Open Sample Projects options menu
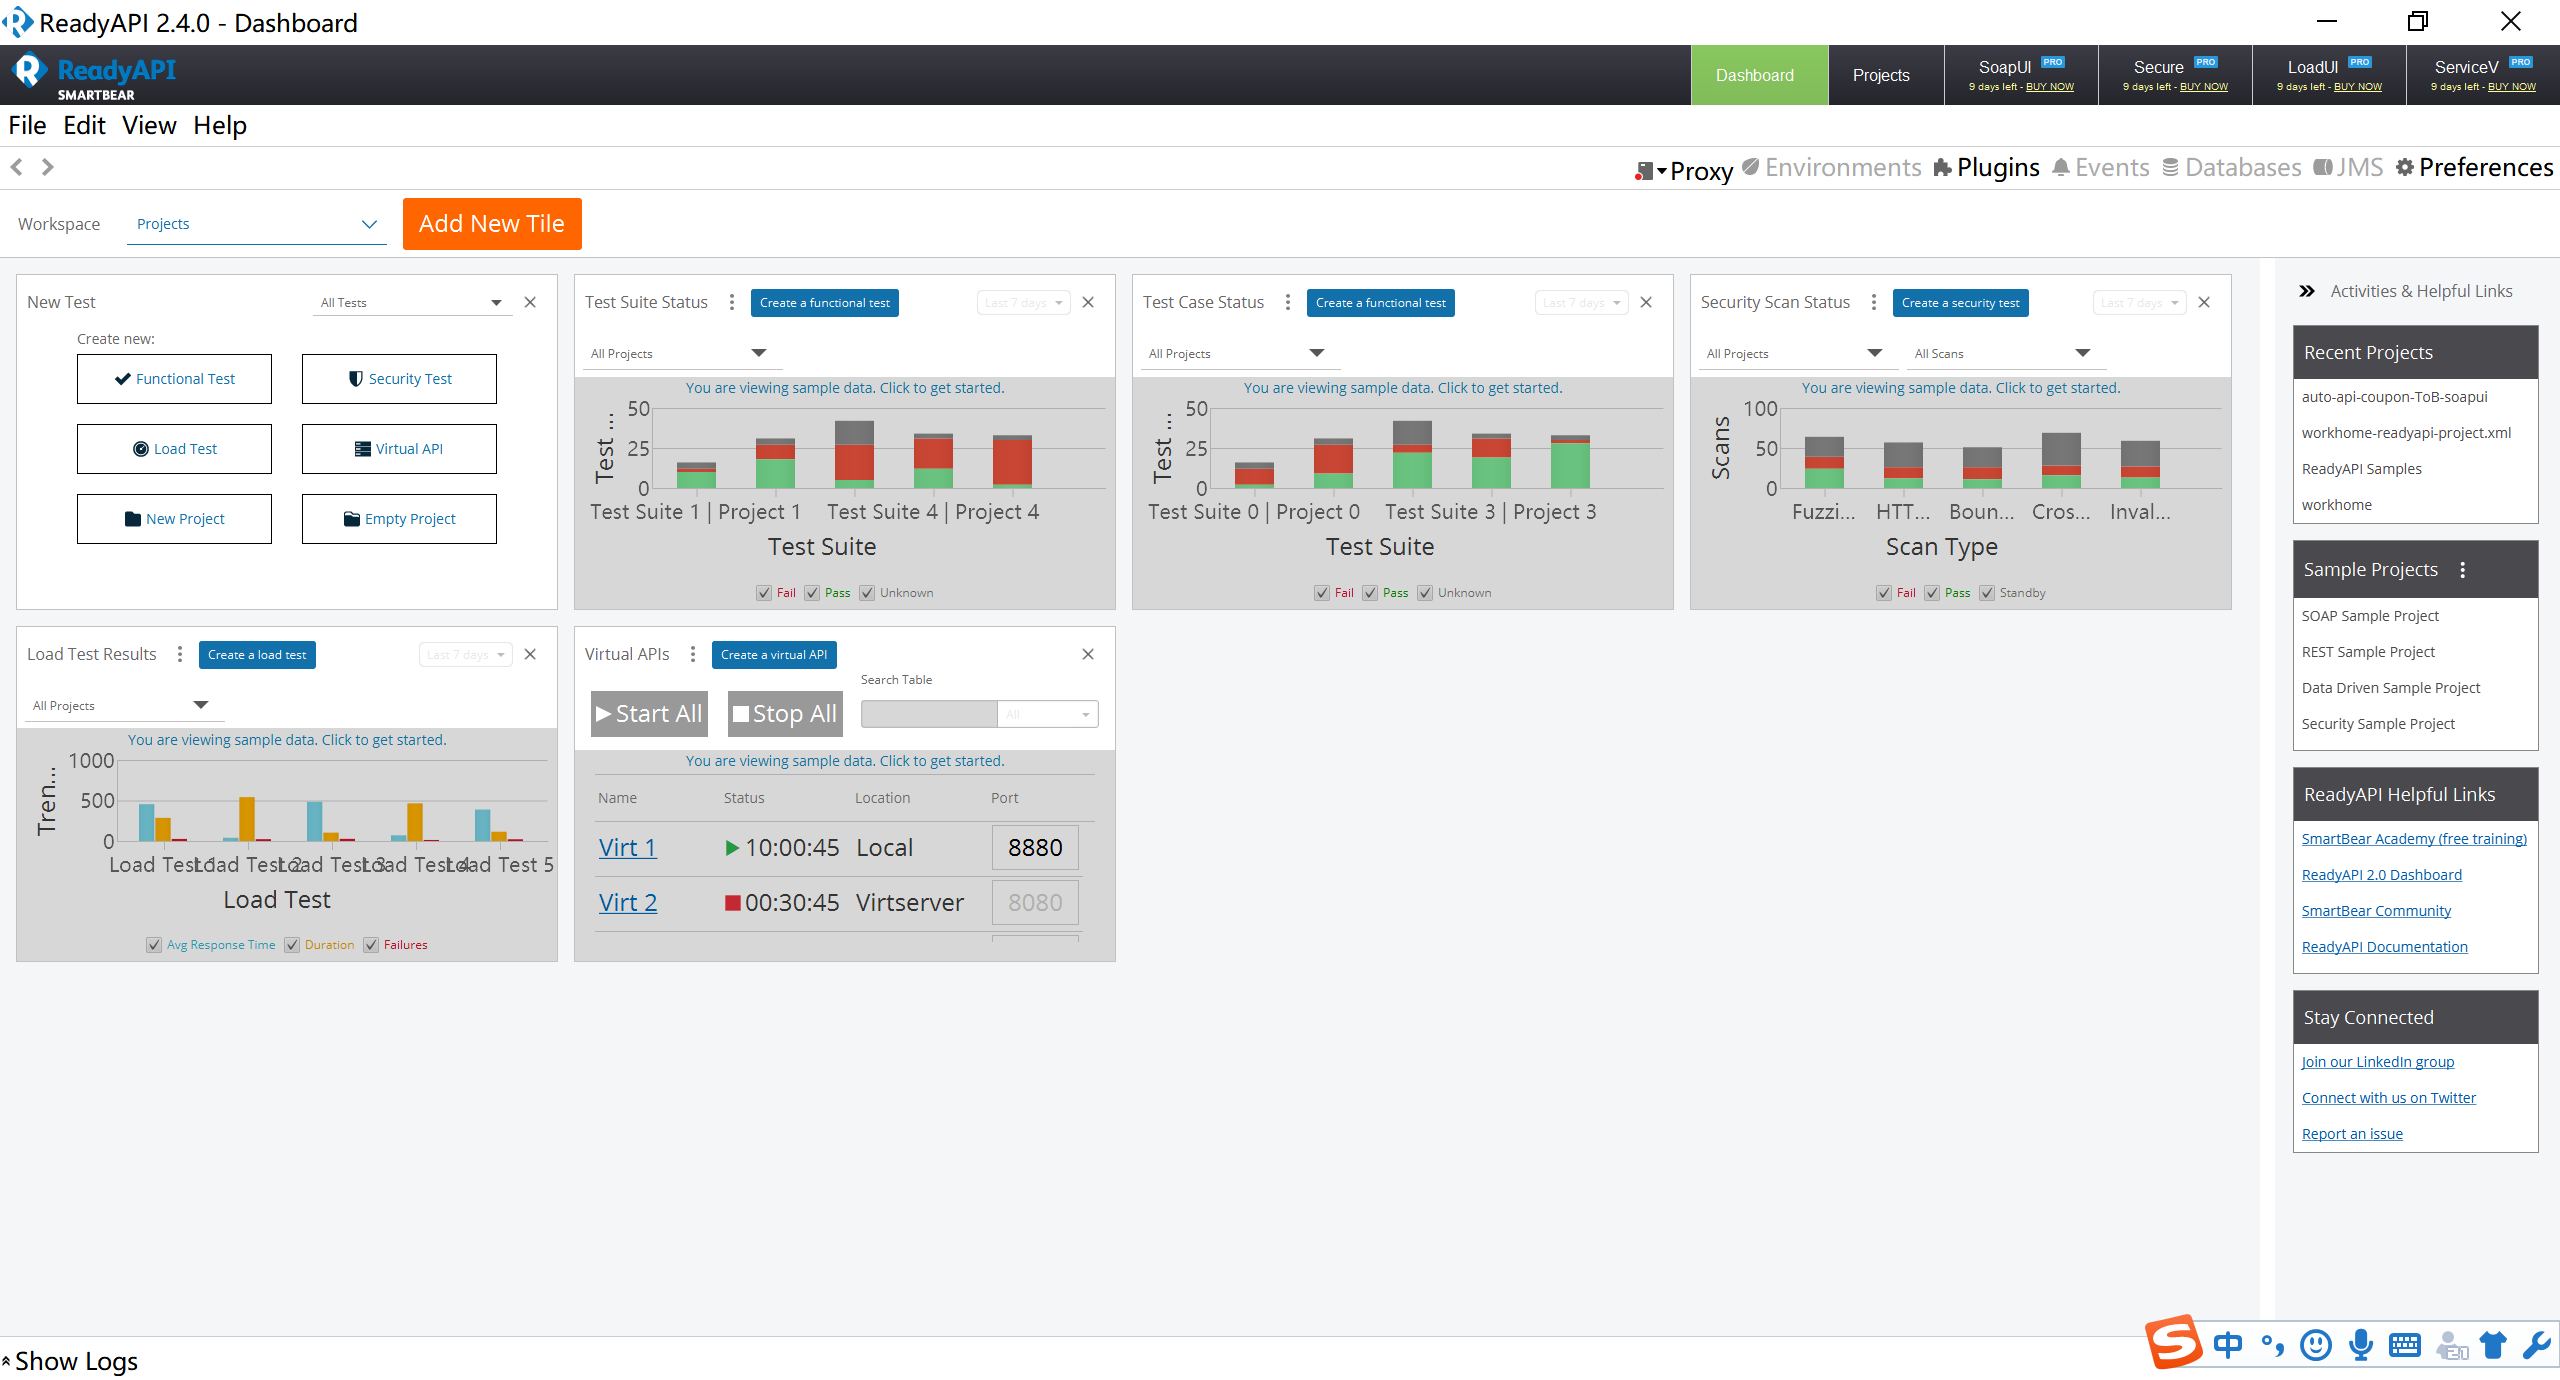Image resolution: width=2560 pixels, height=1380 pixels. pyautogui.click(x=2463, y=570)
